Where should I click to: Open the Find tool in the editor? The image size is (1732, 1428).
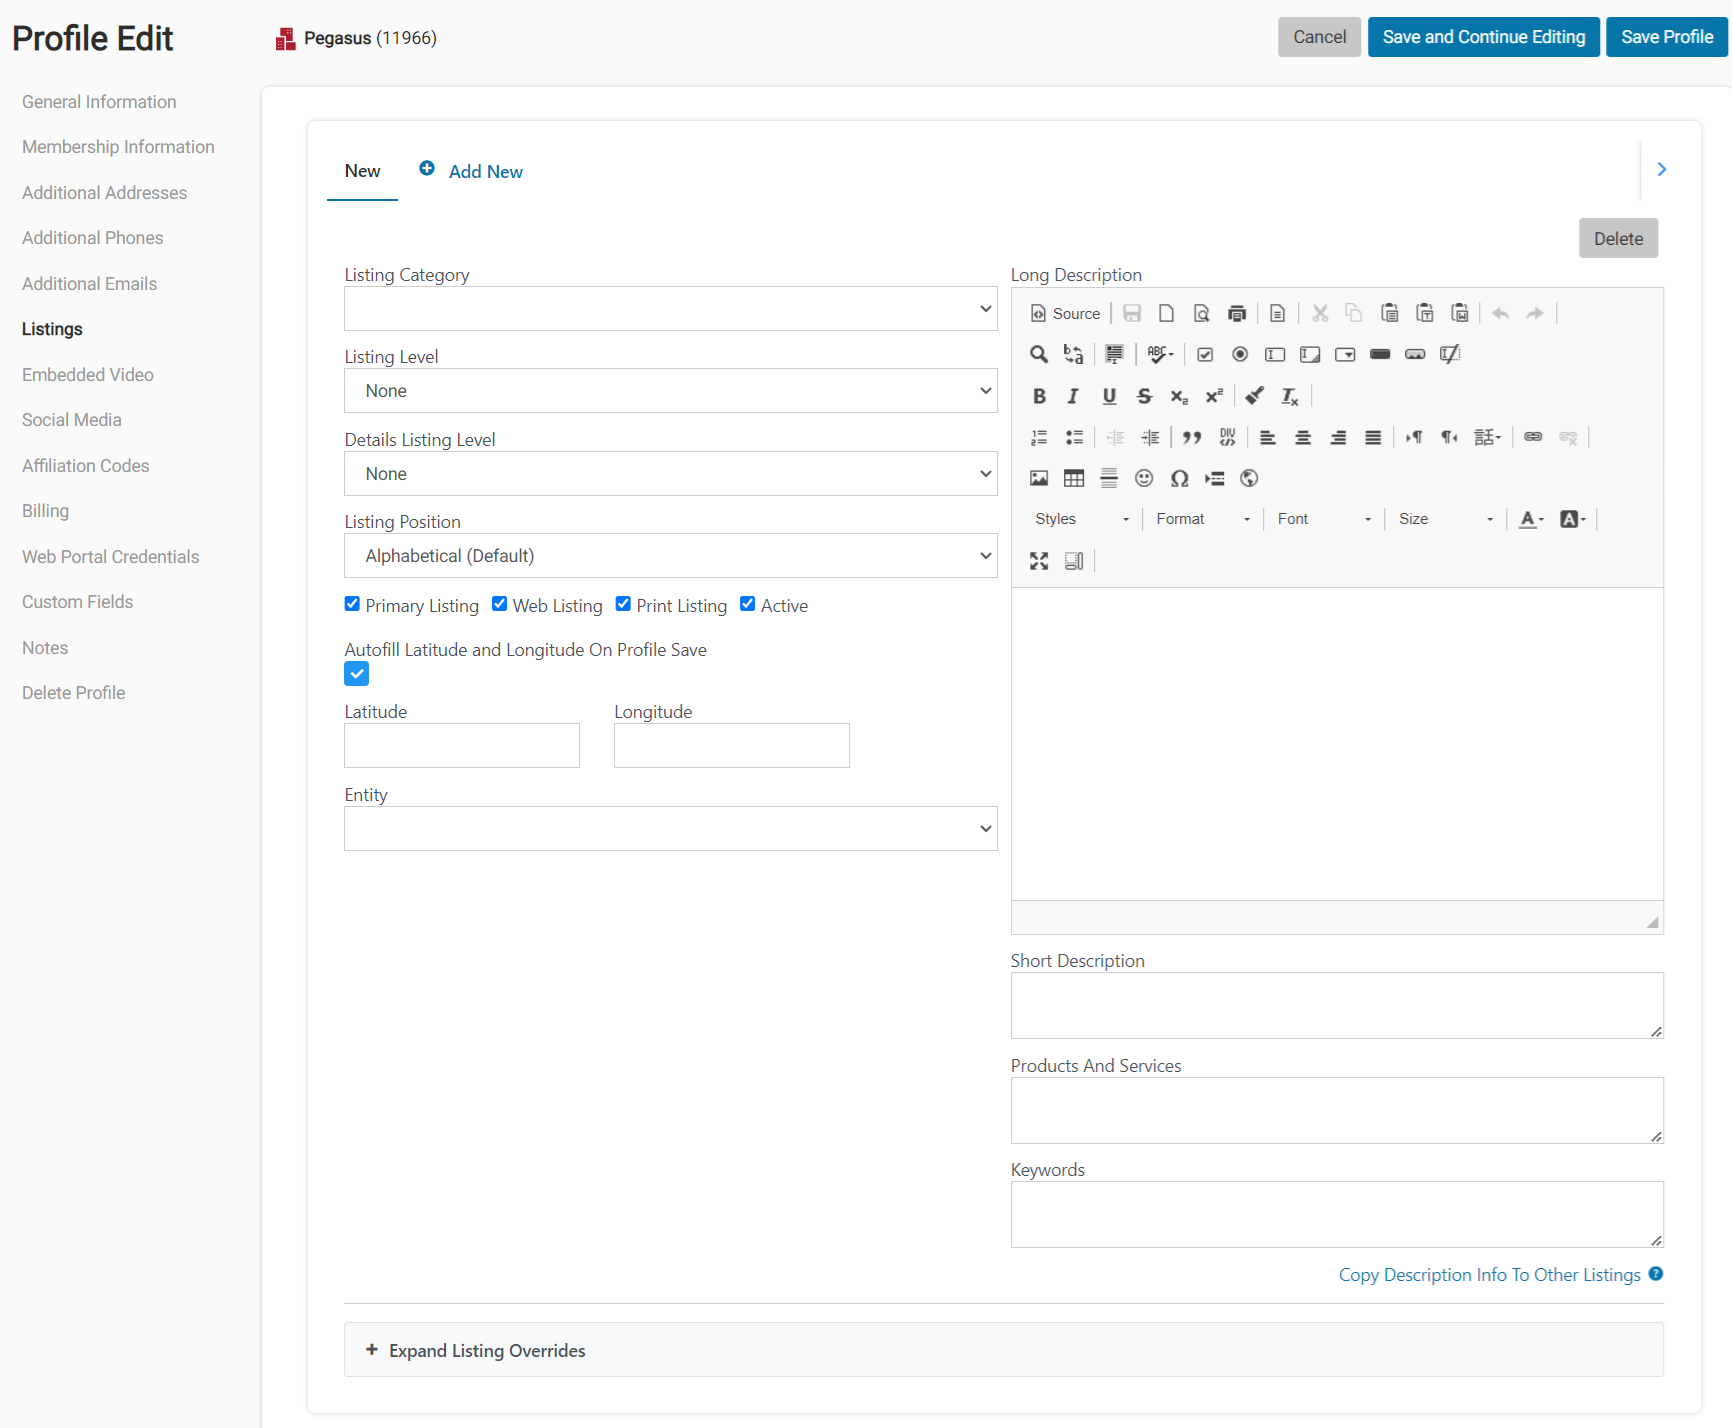(x=1038, y=354)
